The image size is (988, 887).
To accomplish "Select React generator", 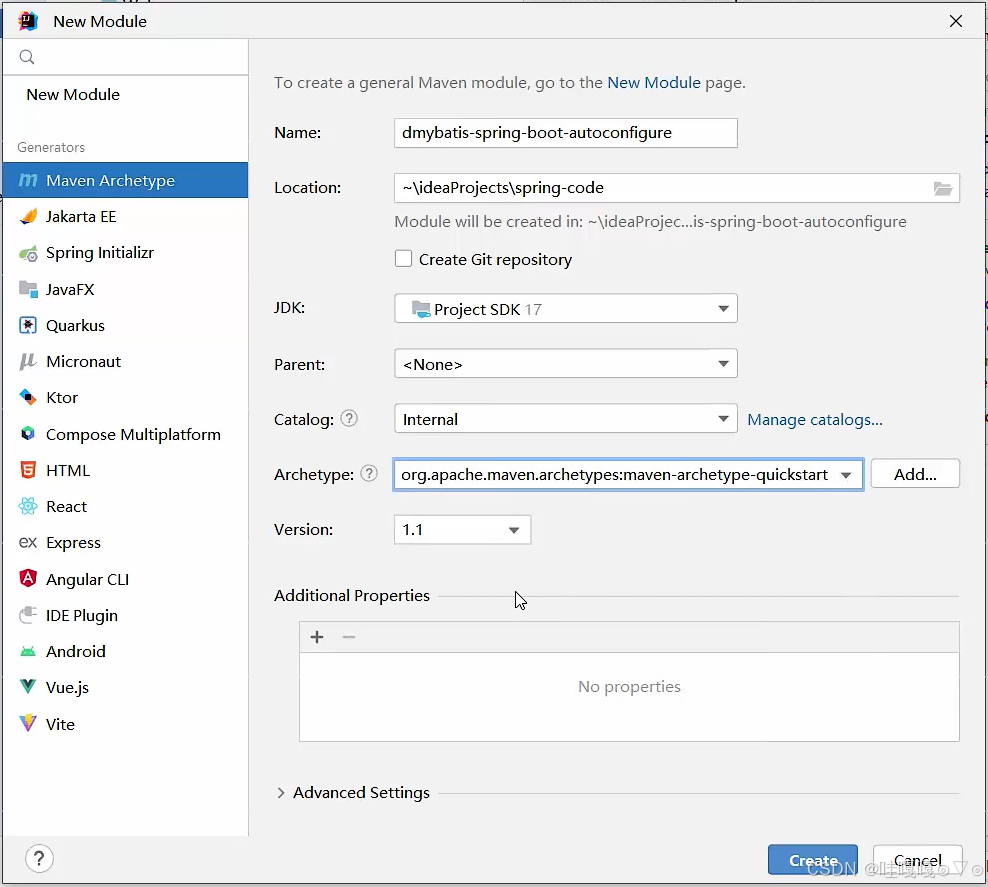I will [x=125, y=506].
